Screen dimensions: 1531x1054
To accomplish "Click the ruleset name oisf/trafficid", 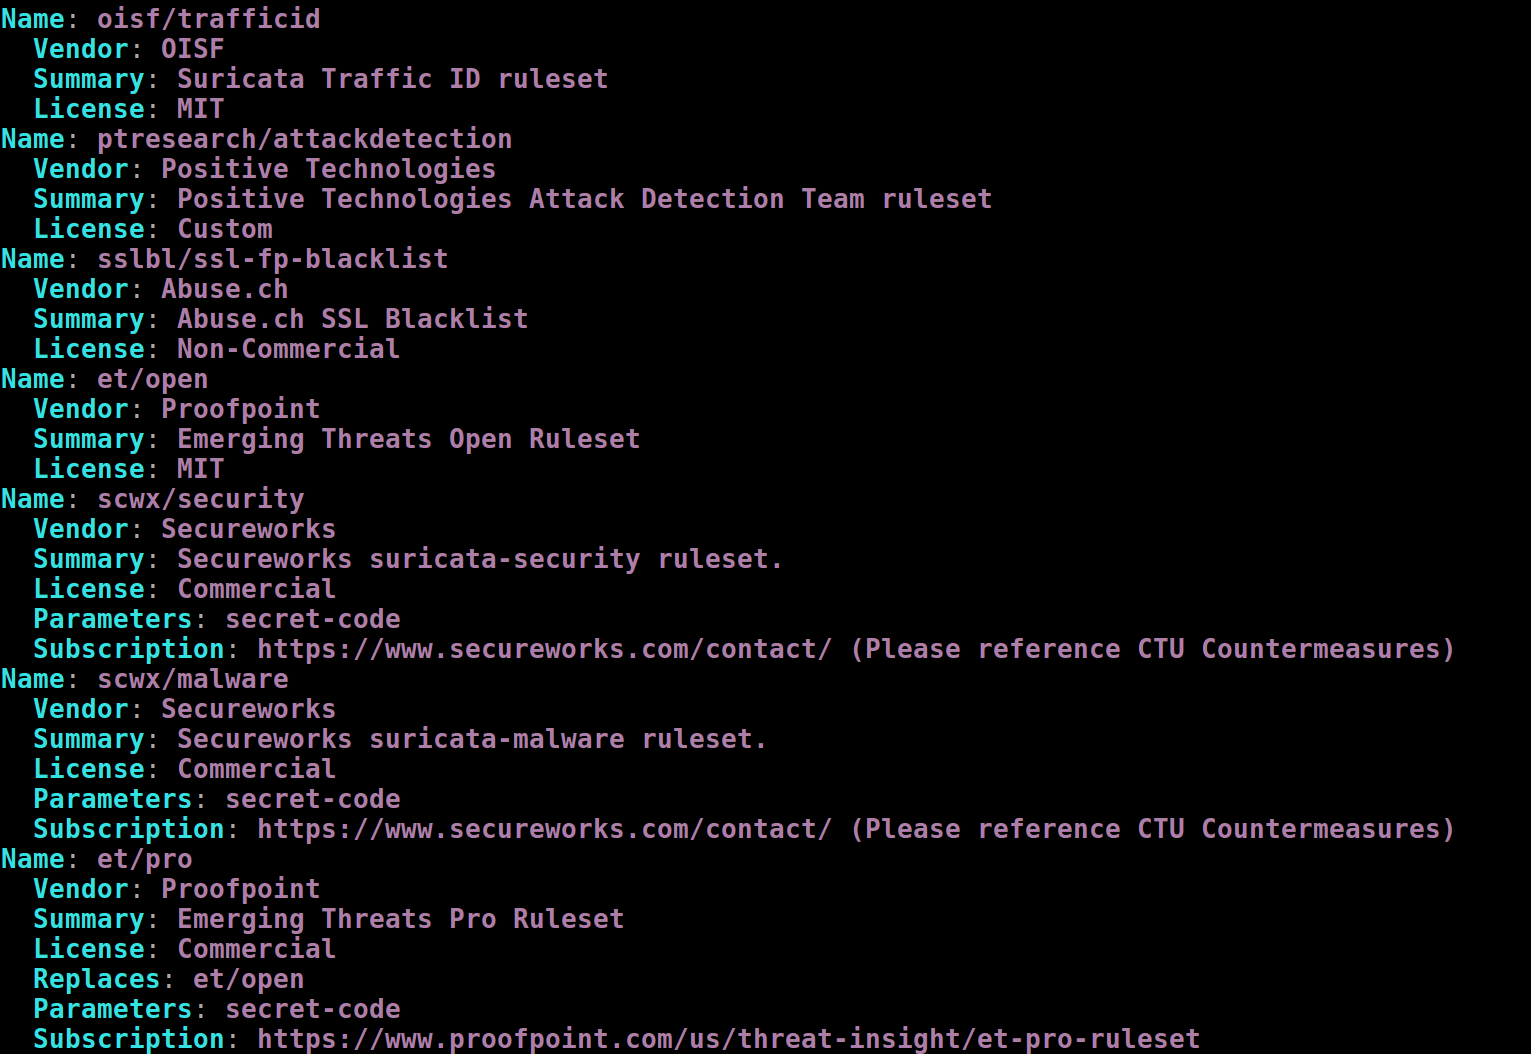I will (x=208, y=19).
